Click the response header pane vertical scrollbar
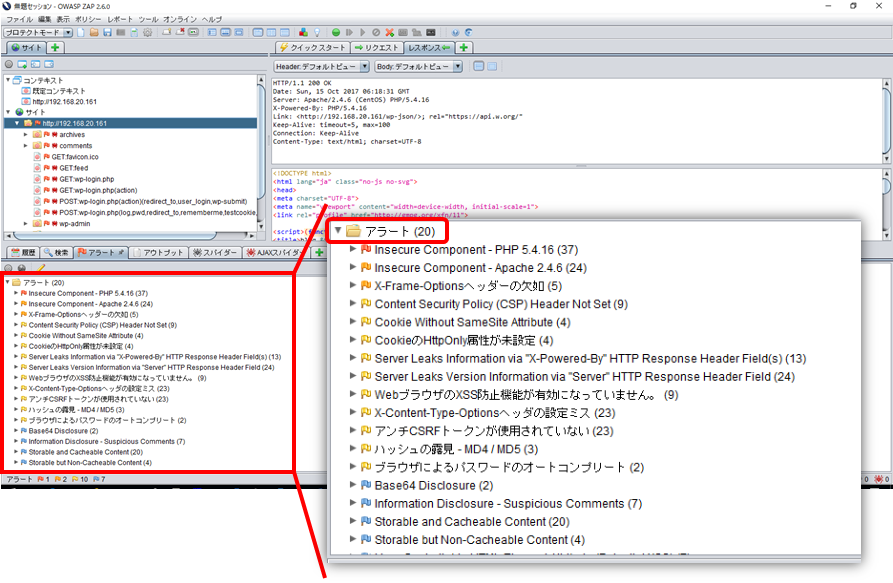The width and height of the screenshot is (893, 583). (886, 121)
